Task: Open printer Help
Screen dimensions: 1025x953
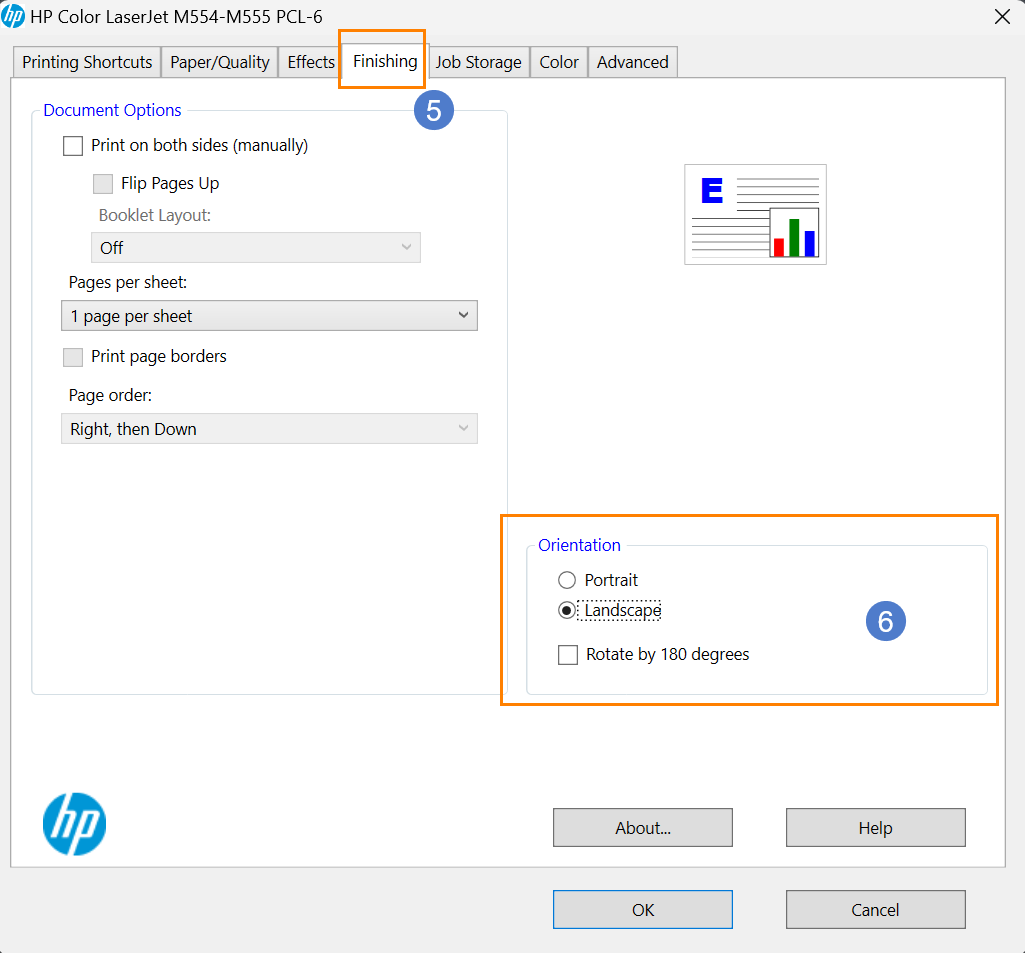Action: tap(875, 828)
